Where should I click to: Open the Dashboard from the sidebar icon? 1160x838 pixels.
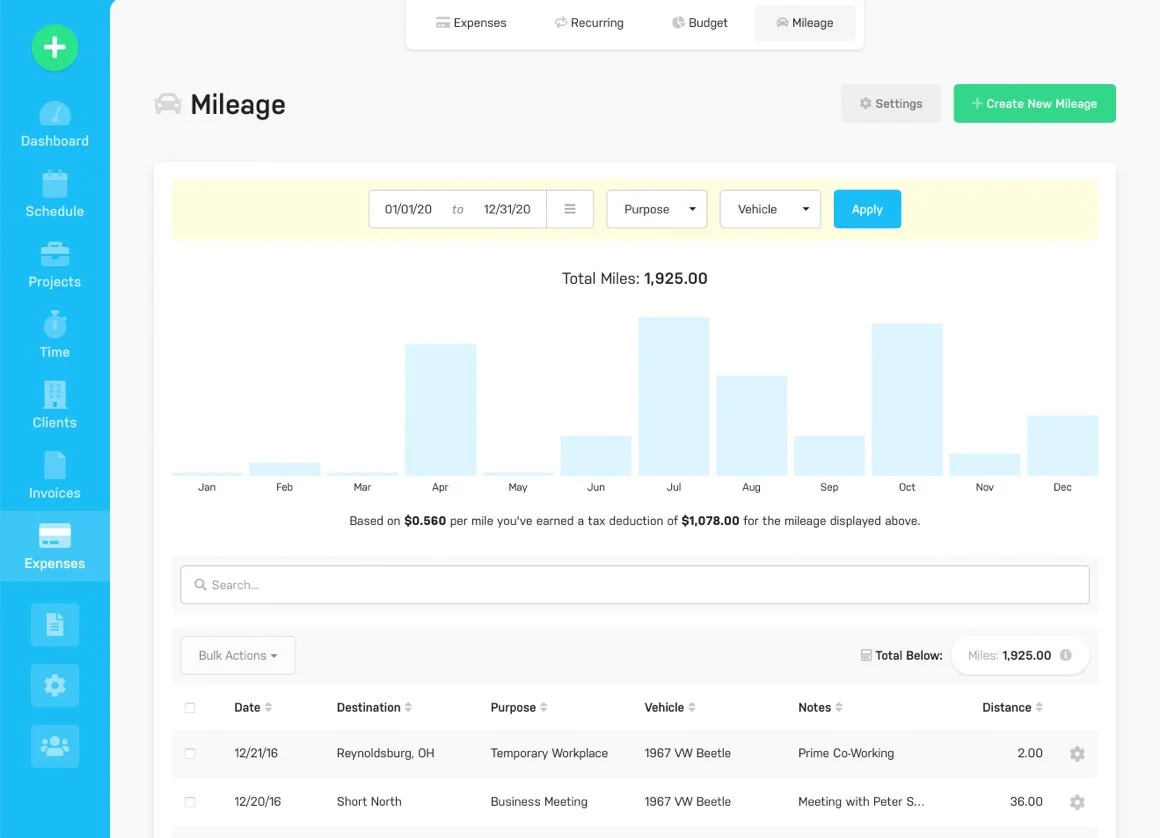coord(55,113)
